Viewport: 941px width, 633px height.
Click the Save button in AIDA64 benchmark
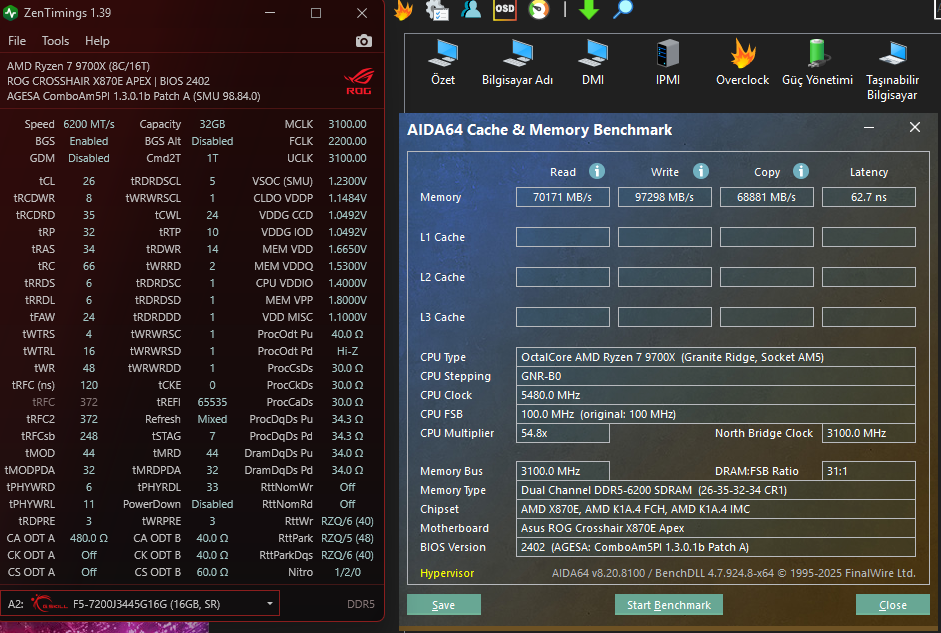coord(443,605)
